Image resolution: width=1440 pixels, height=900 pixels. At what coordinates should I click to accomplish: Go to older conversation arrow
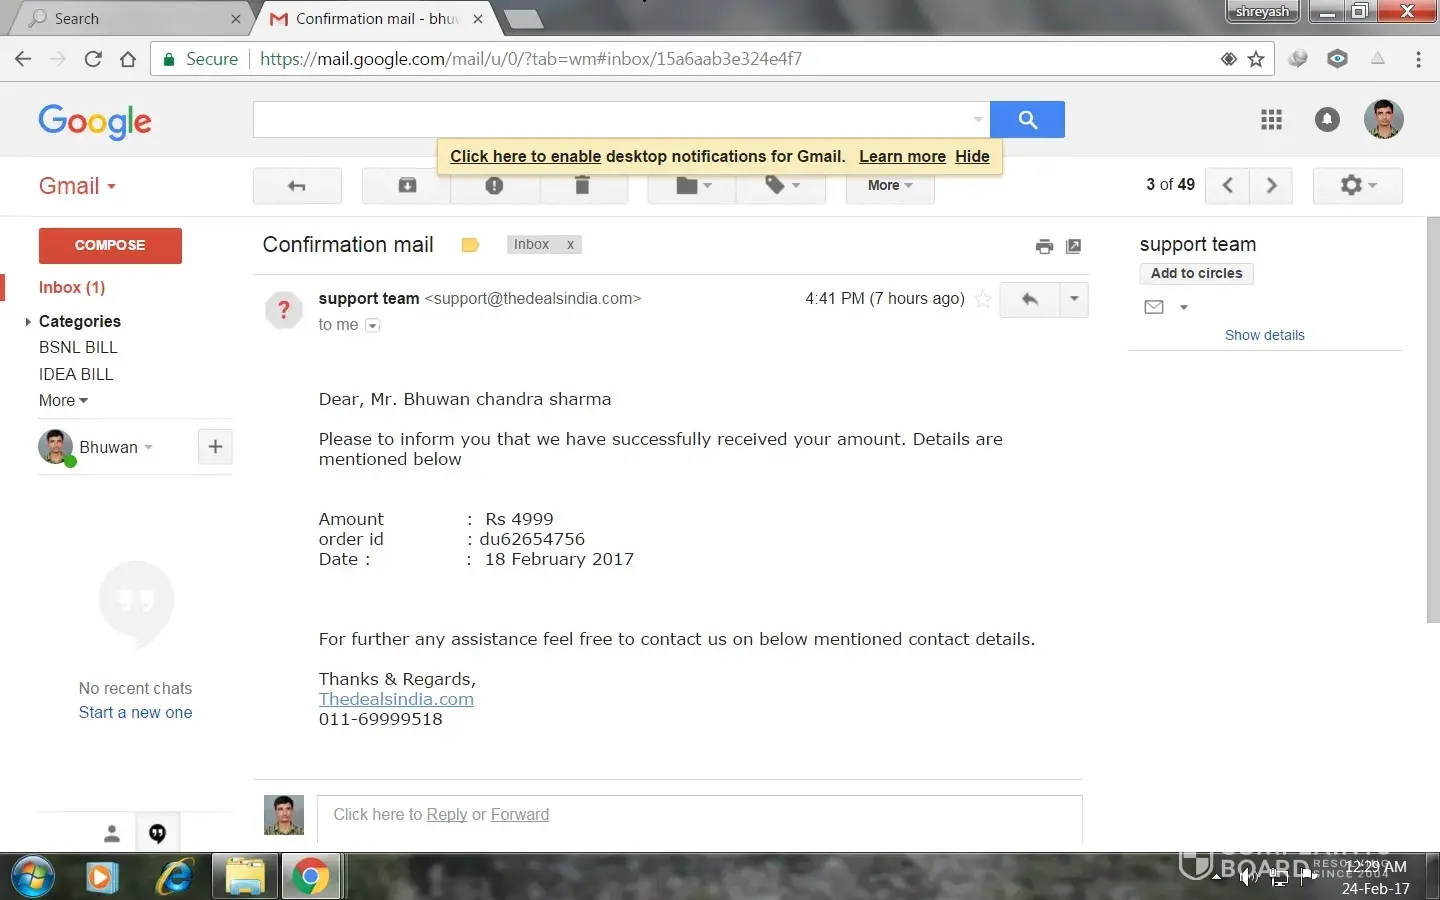(x=1271, y=185)
